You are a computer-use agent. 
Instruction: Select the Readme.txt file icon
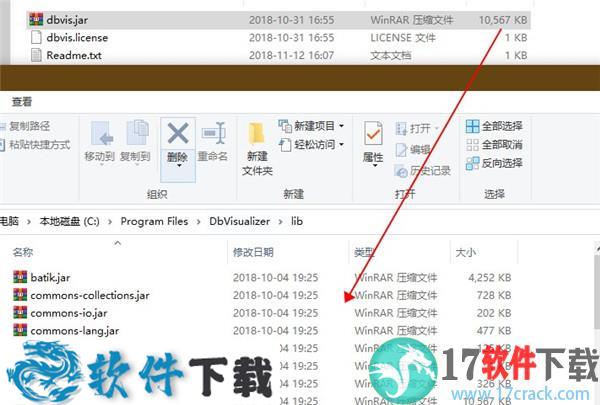tap(36, 55)
